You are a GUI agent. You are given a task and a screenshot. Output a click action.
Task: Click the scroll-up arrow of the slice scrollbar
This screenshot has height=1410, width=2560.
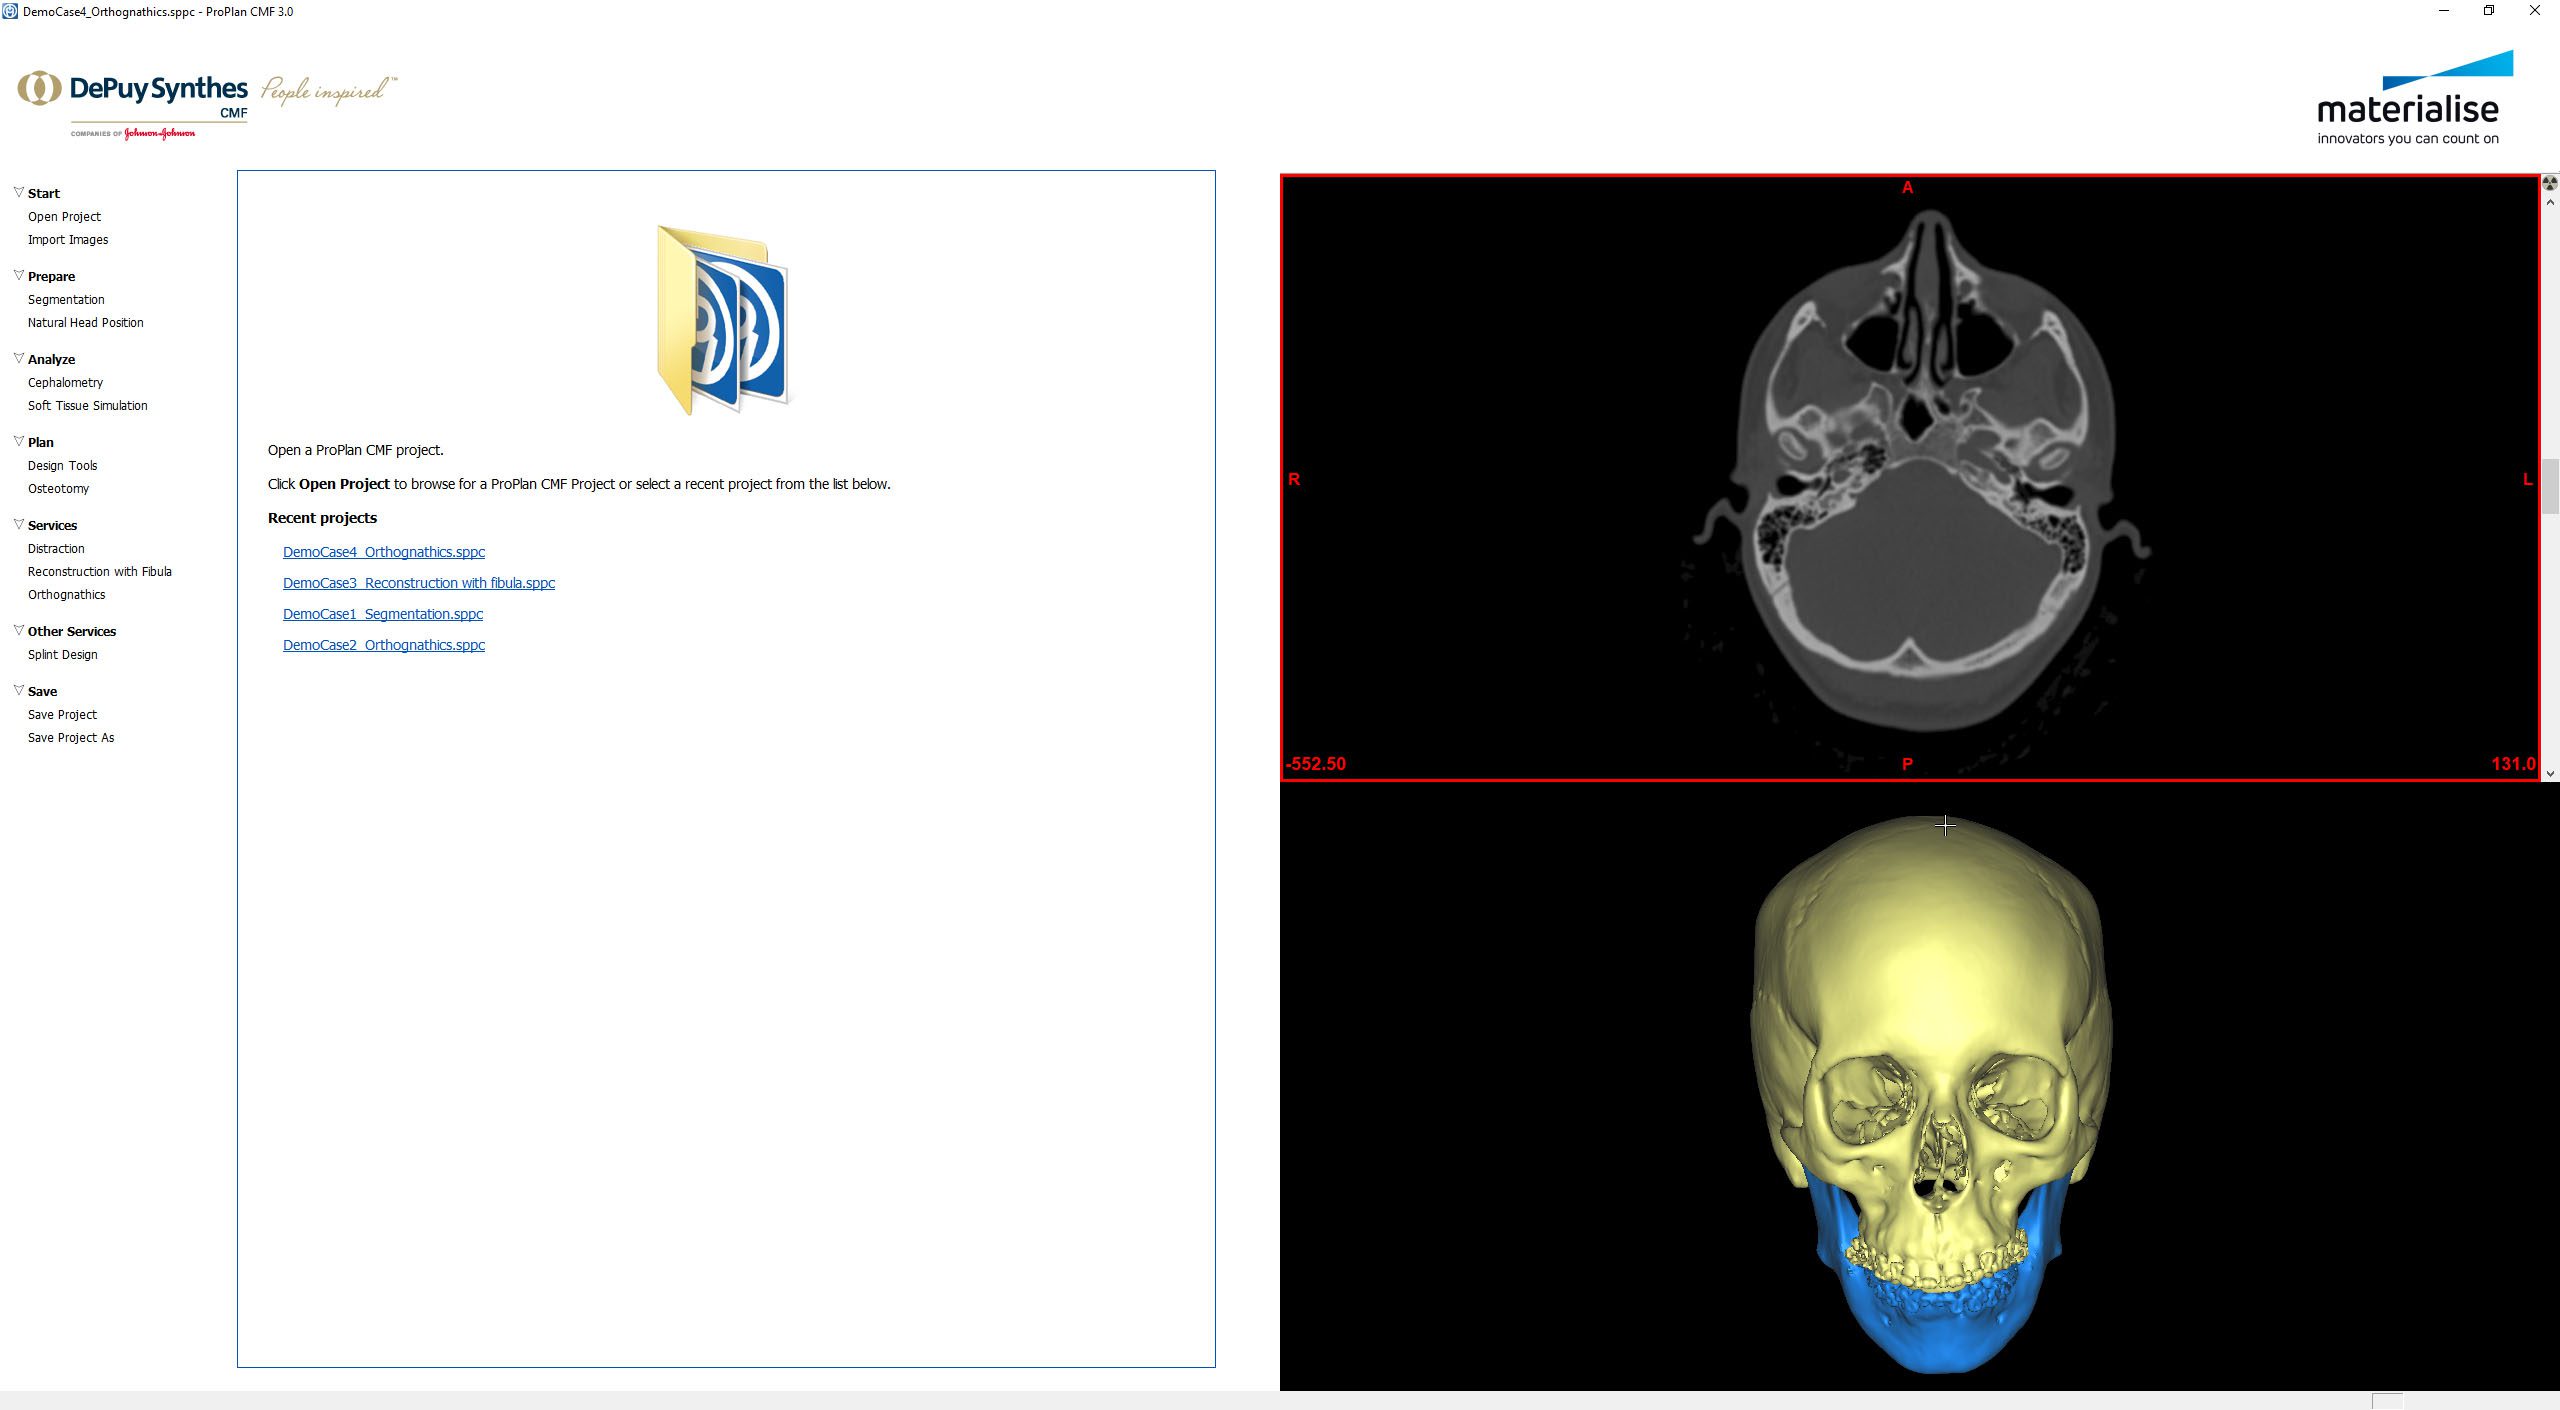click(x=2549, y=203)
